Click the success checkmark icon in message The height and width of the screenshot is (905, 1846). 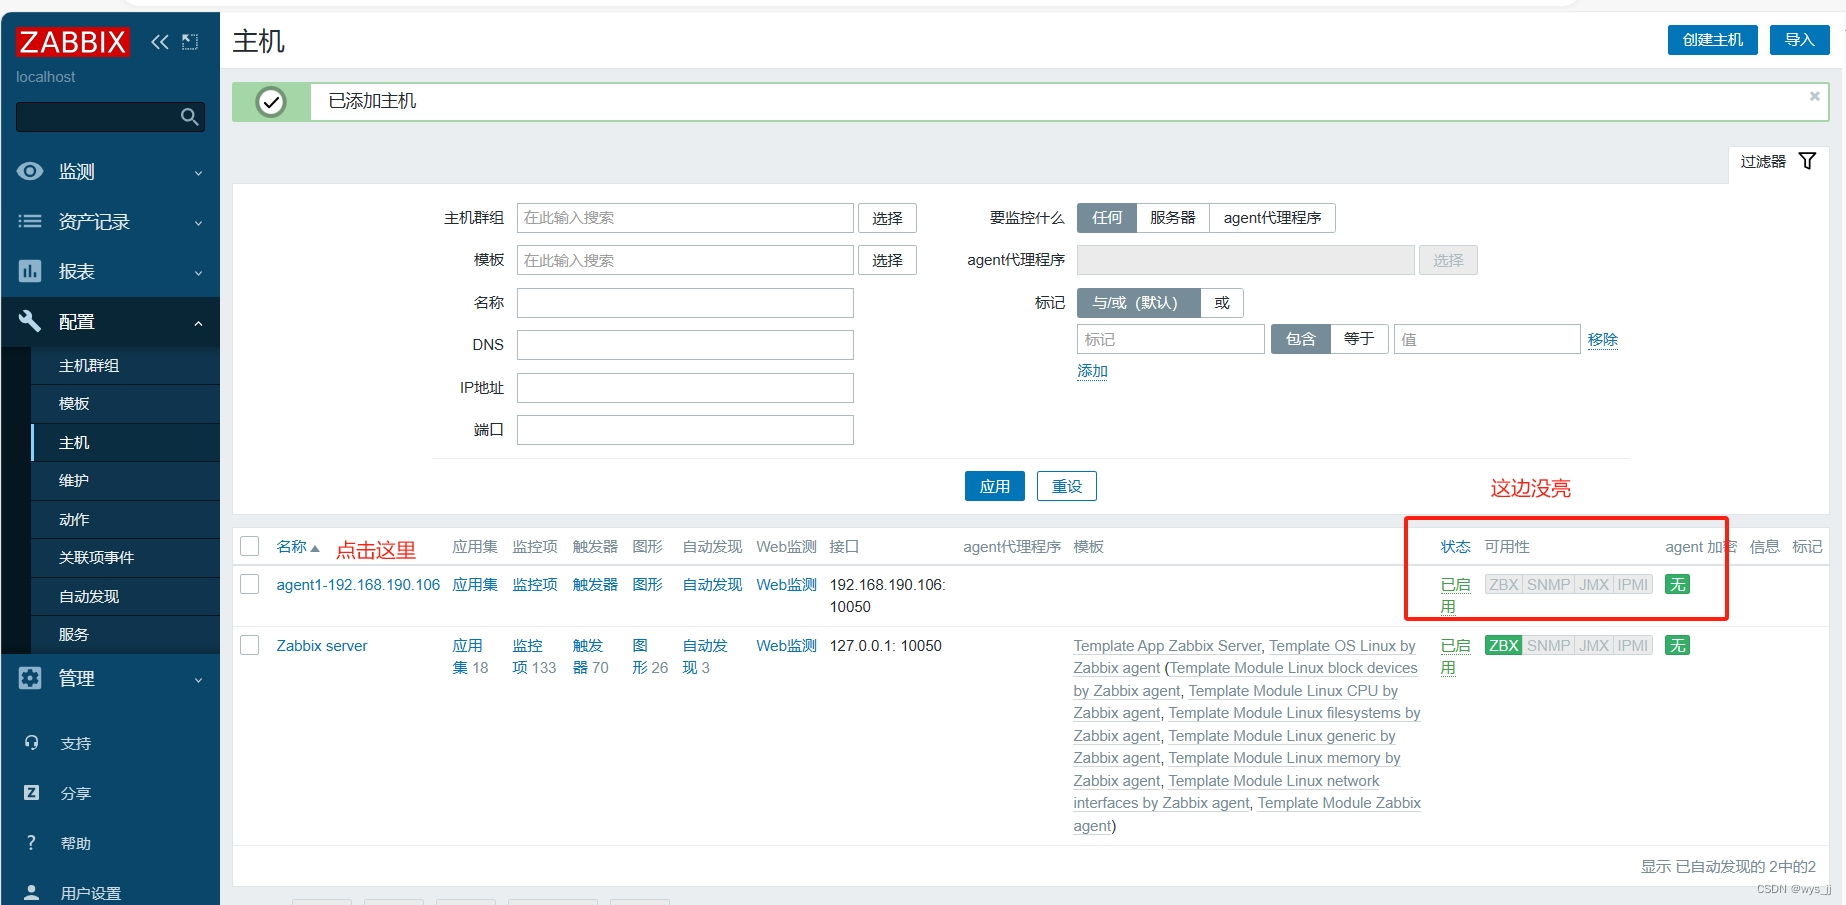point(271,102)
